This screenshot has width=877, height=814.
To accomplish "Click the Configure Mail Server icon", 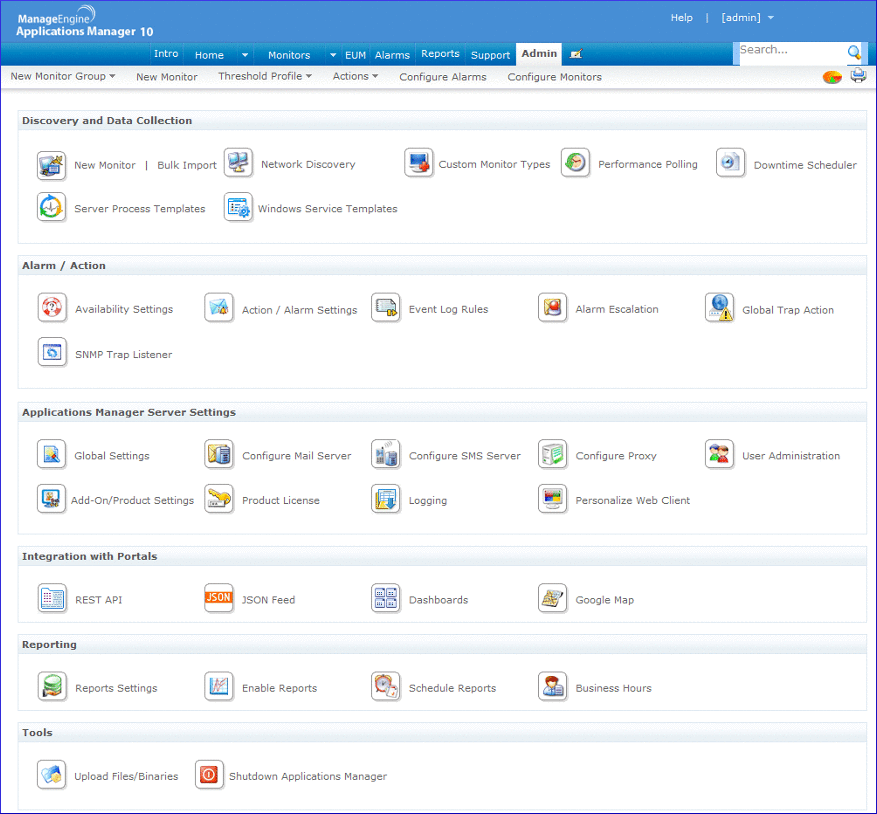I will point(219,454).
